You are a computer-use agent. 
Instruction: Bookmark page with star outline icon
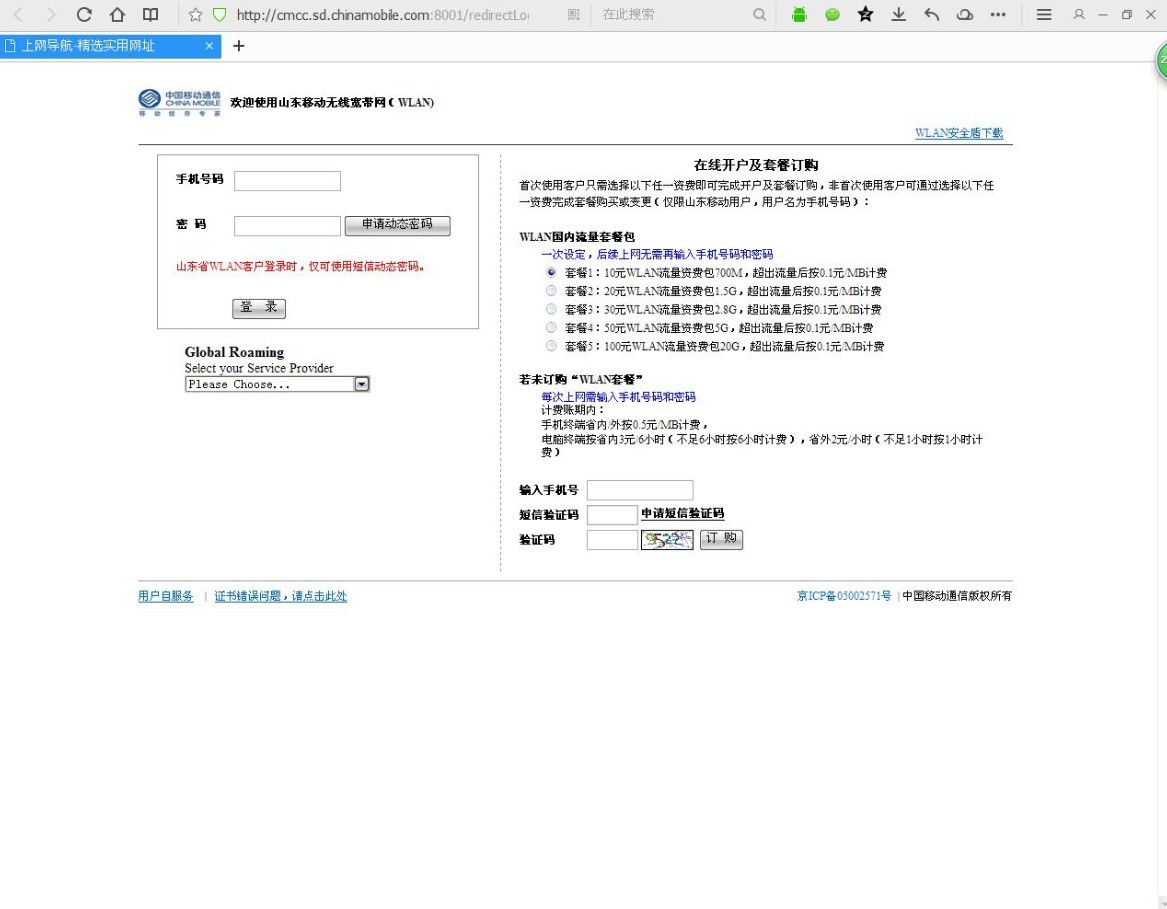pyautogui.click(x=195, y=15)
